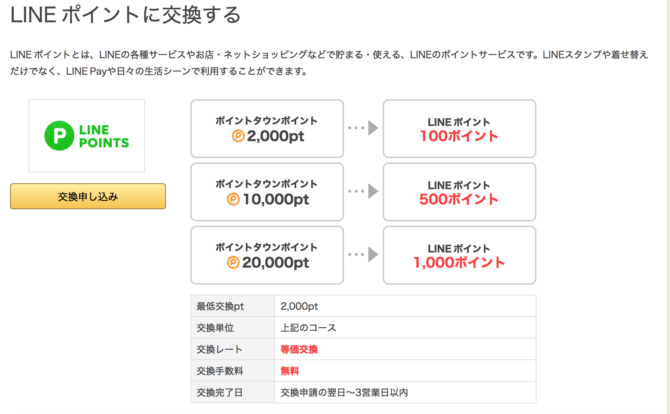This screenshot has height=414, width=670.
Task: Click the 交換完了日 value cell
Action: click(x=405, y=392)
